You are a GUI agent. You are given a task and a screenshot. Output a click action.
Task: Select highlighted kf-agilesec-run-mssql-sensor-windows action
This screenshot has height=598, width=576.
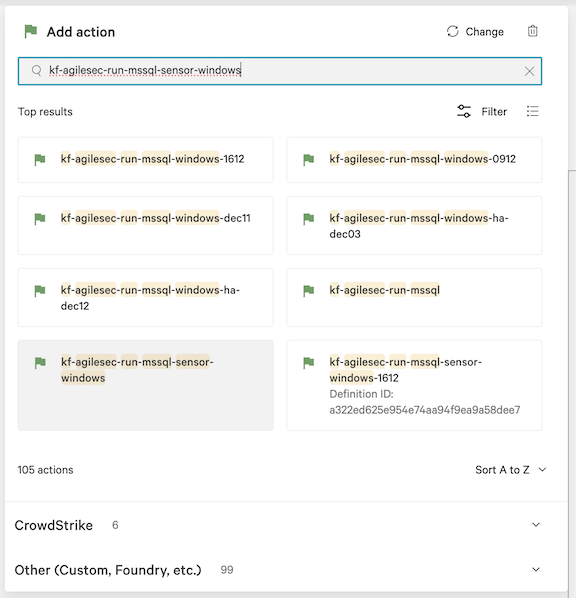(x=145, y=385)
